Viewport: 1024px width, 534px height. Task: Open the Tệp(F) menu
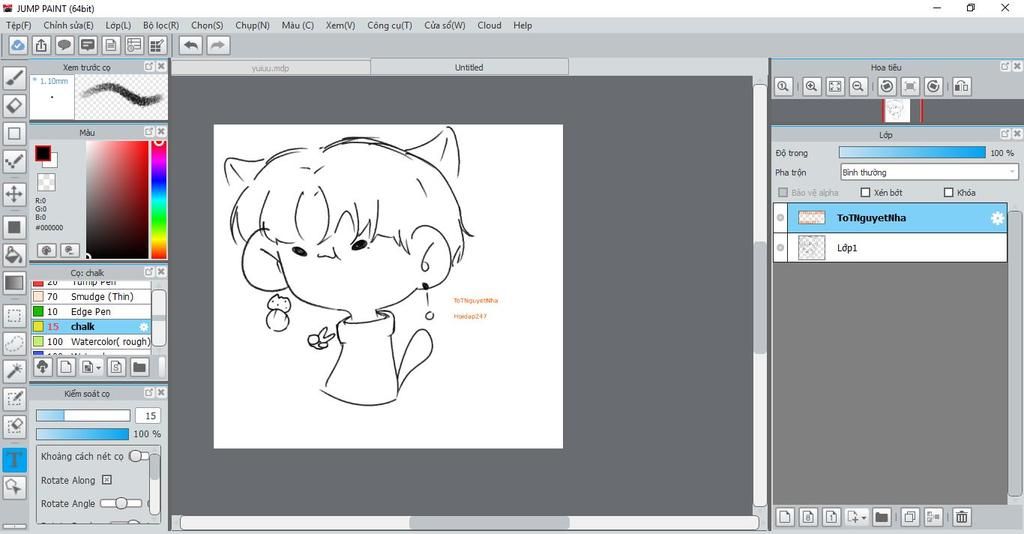18,25
